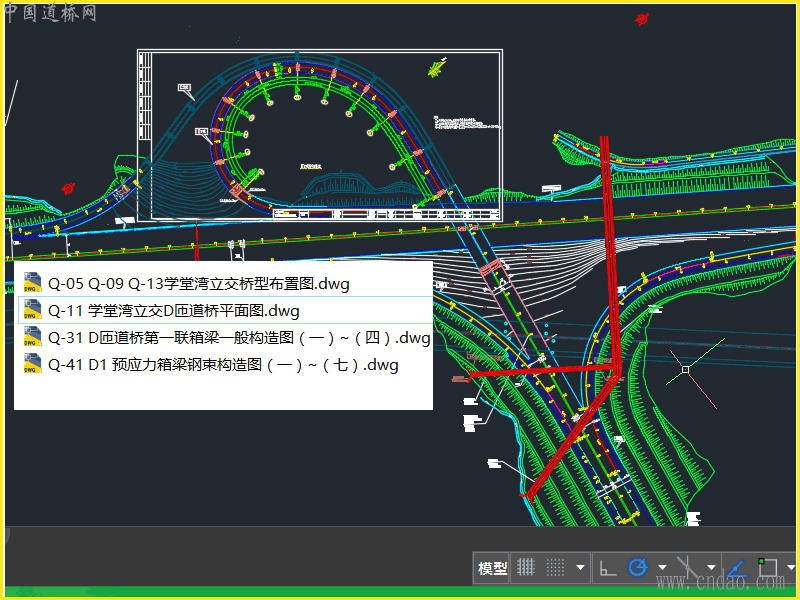Toggle the drawing grid display
The height and width of the screenshot is (600, 800).
click(x=526, y=567)
